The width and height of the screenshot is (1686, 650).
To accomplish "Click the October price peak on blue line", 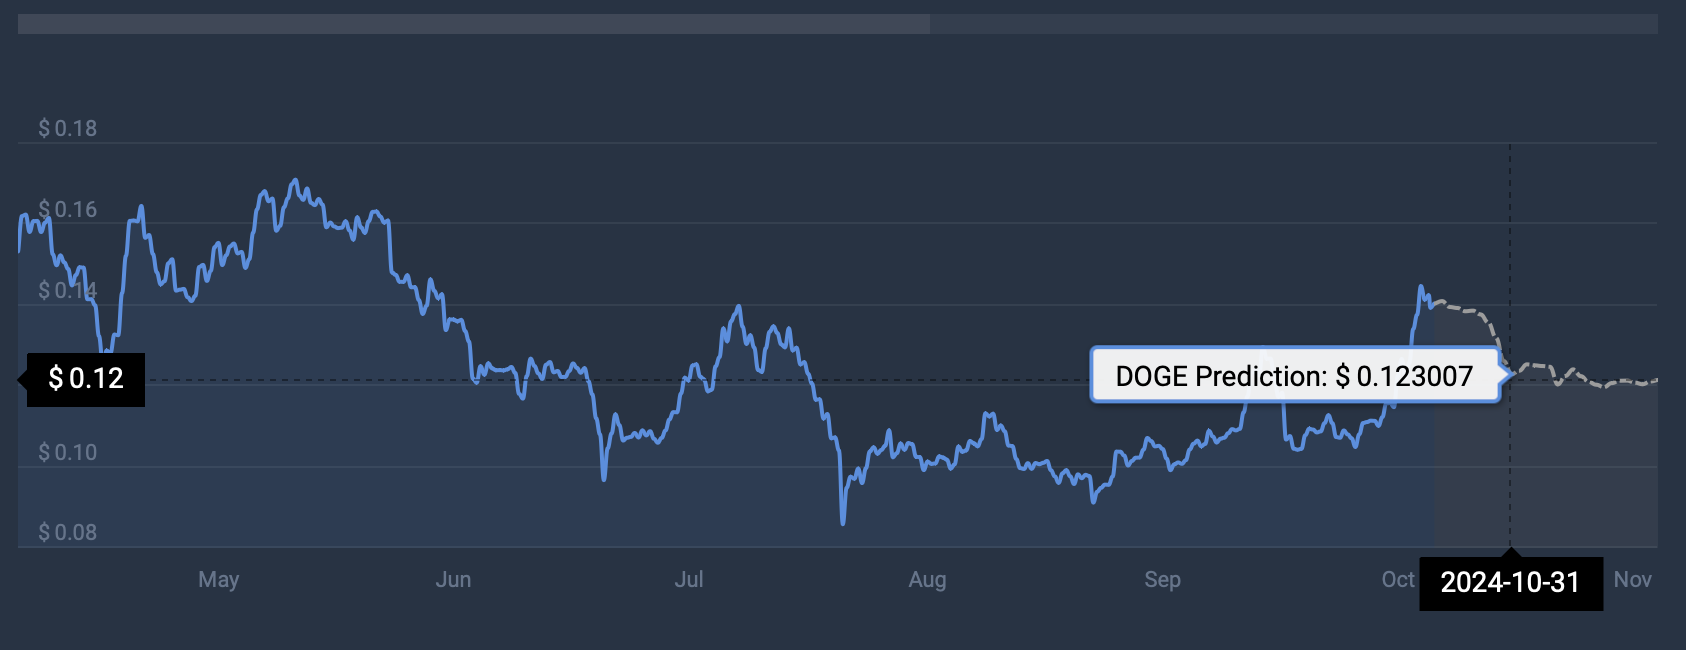I will pos(1420,288).
